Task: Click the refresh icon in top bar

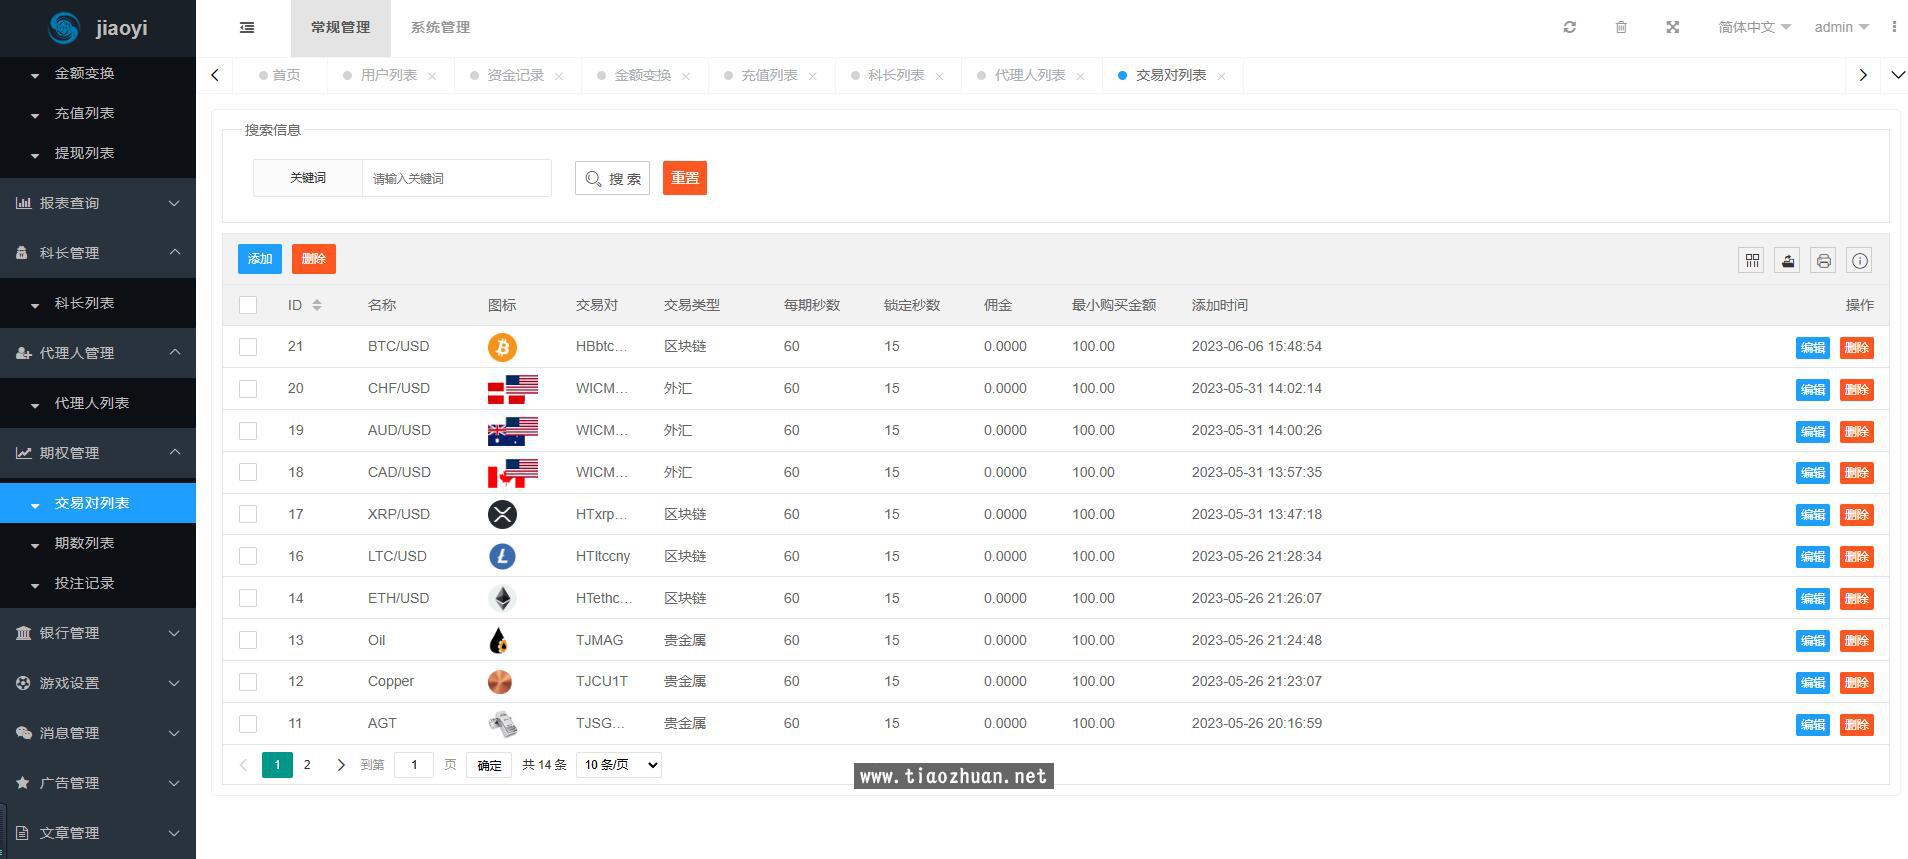Action: (x=1569, y=27)
